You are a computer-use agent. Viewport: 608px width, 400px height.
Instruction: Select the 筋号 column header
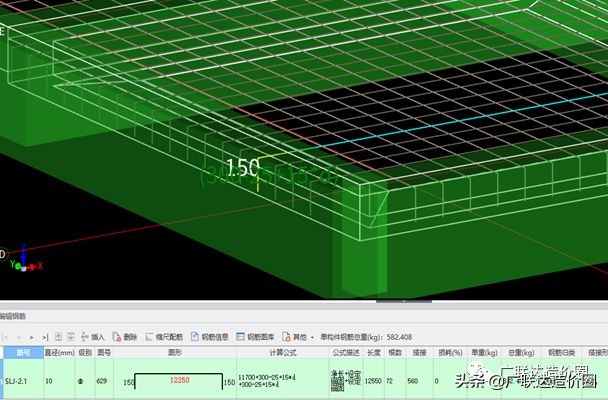(23, 353)
